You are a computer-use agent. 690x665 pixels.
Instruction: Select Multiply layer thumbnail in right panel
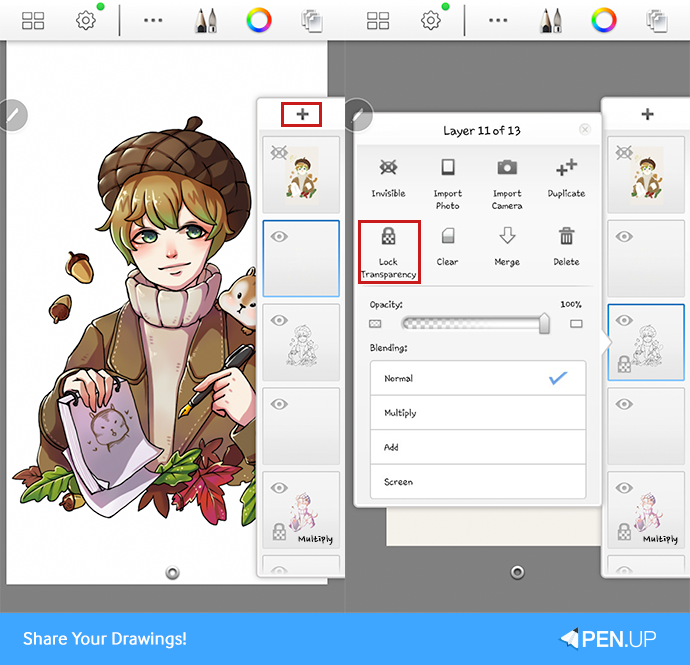(x=646, y=512)
